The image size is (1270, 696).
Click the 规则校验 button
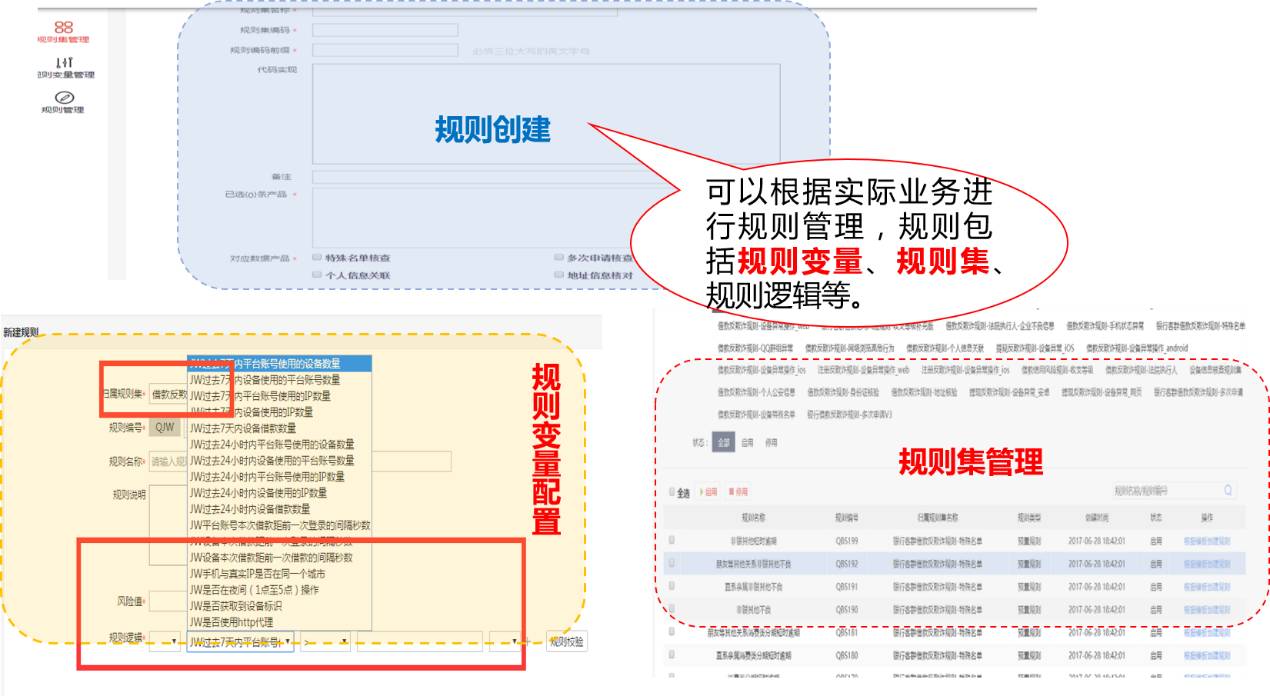tap(566, 641)
